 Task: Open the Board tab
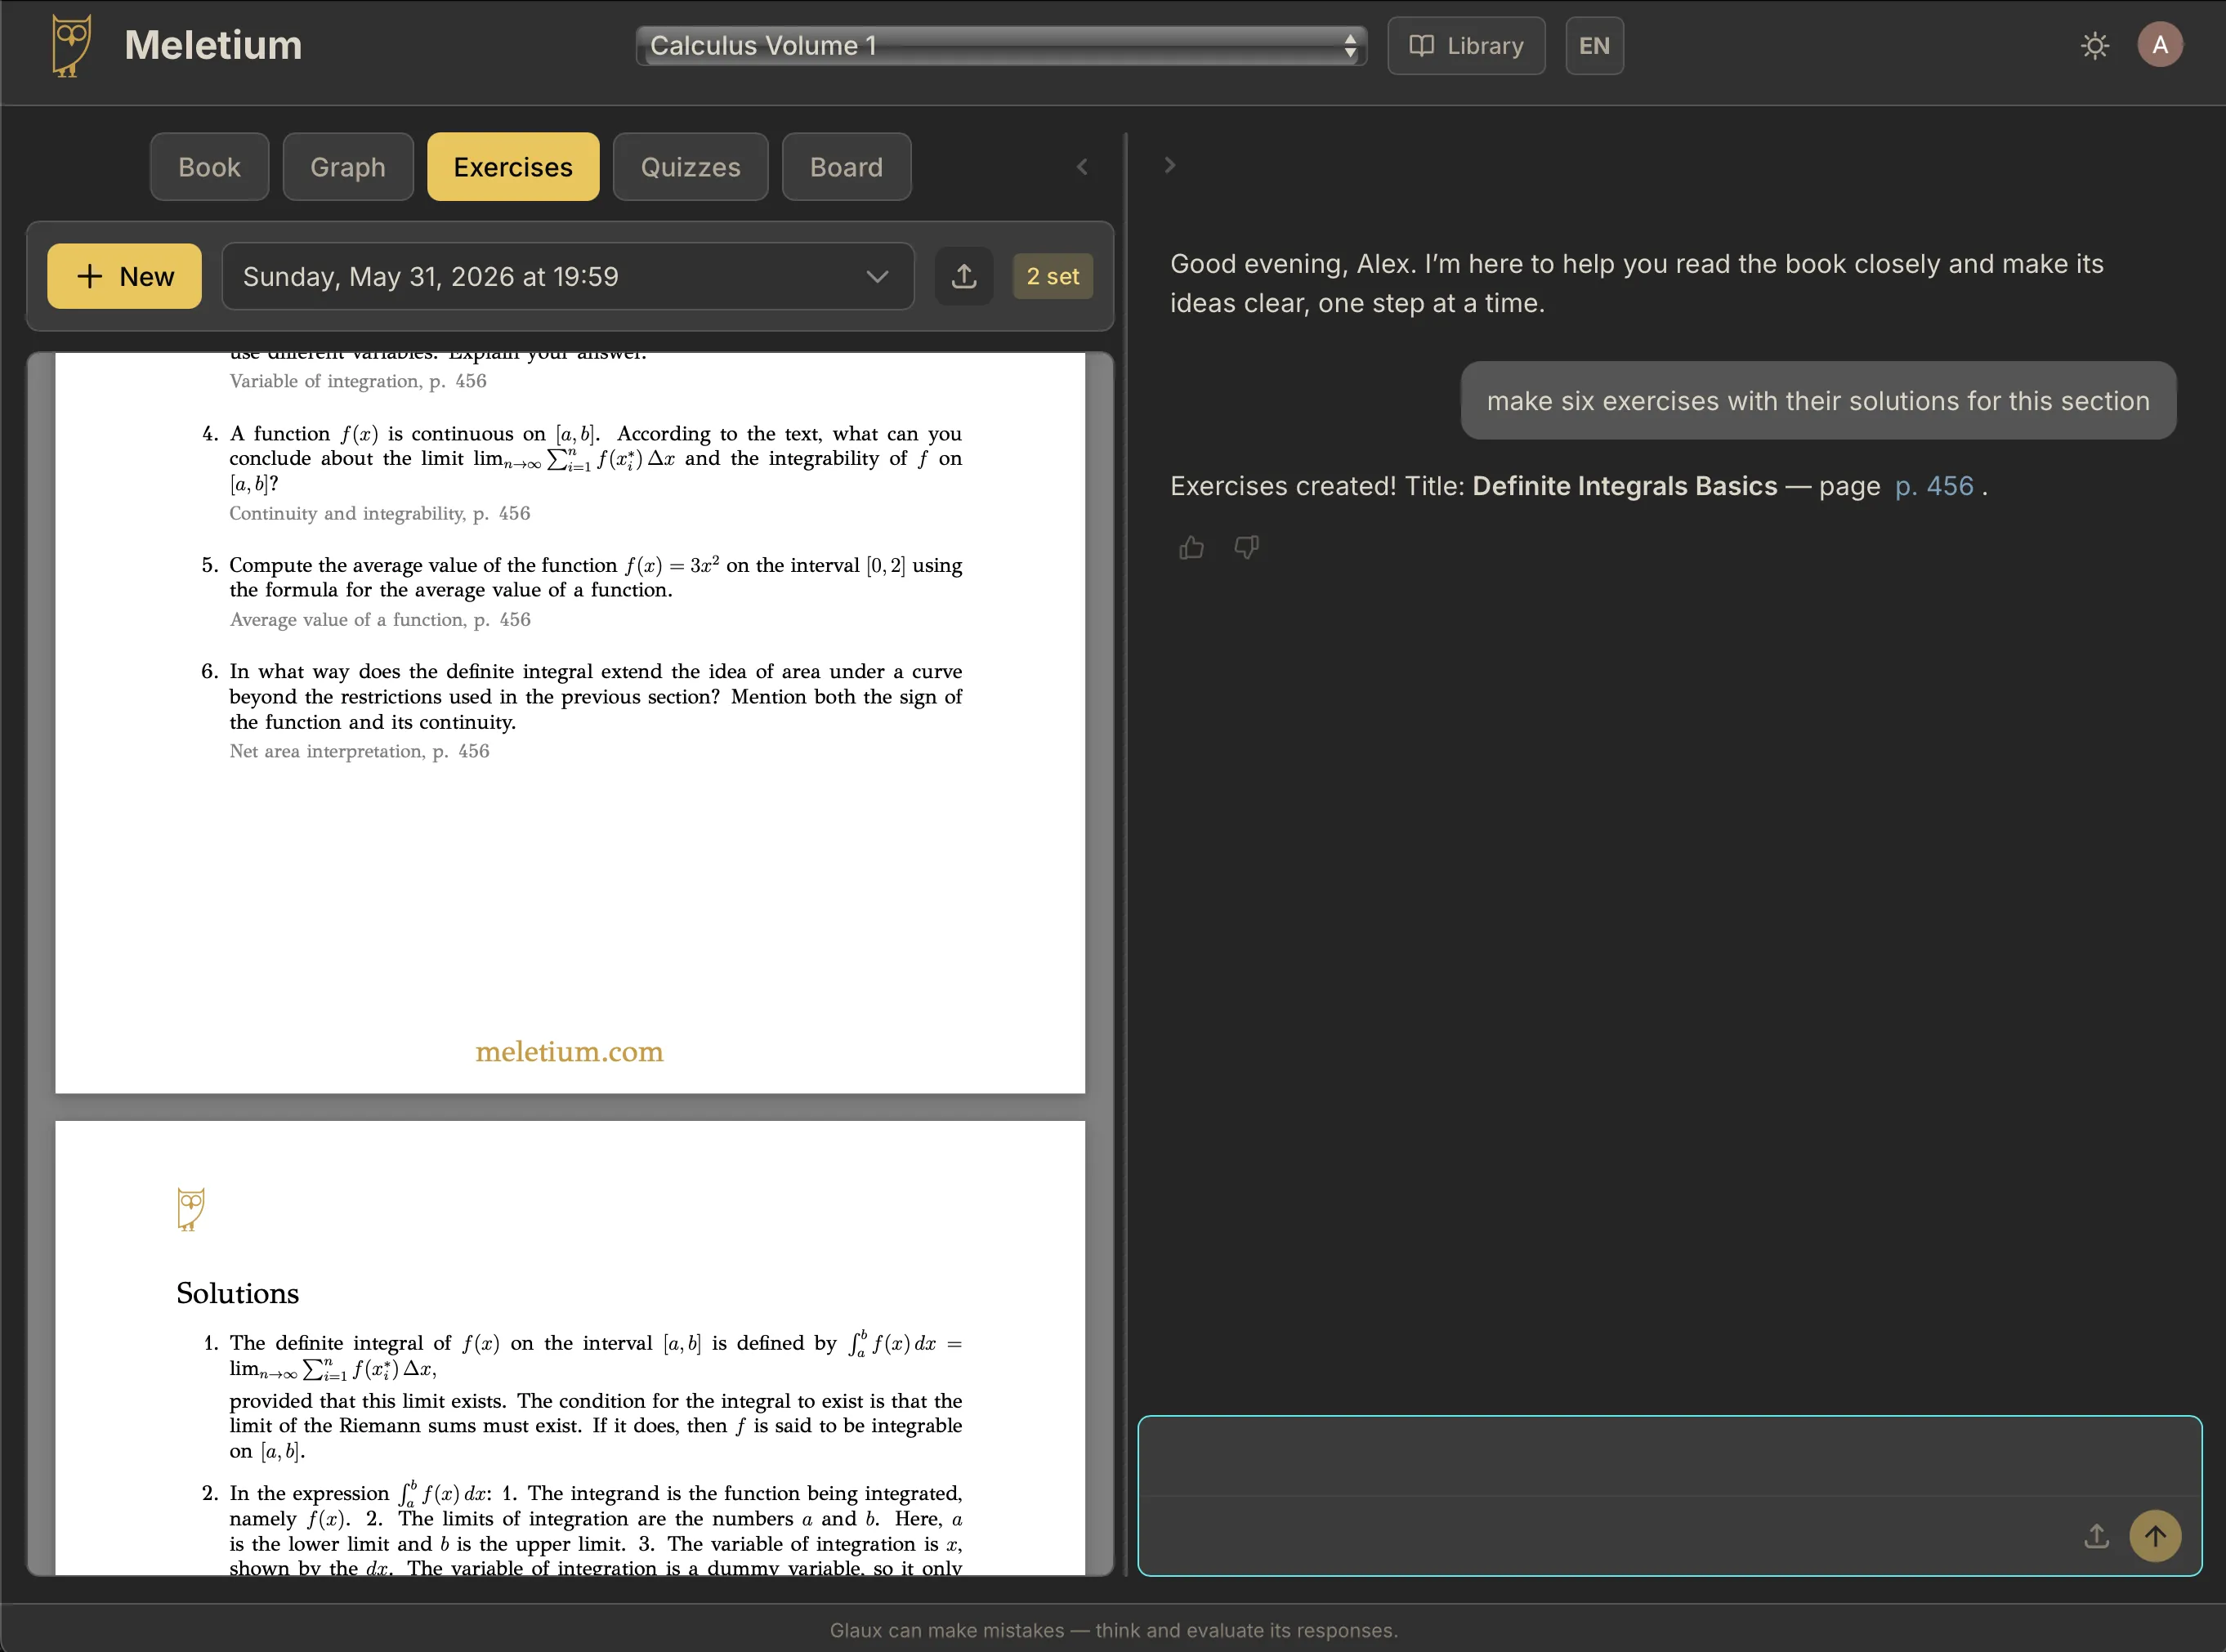click(x=846, y=167)
